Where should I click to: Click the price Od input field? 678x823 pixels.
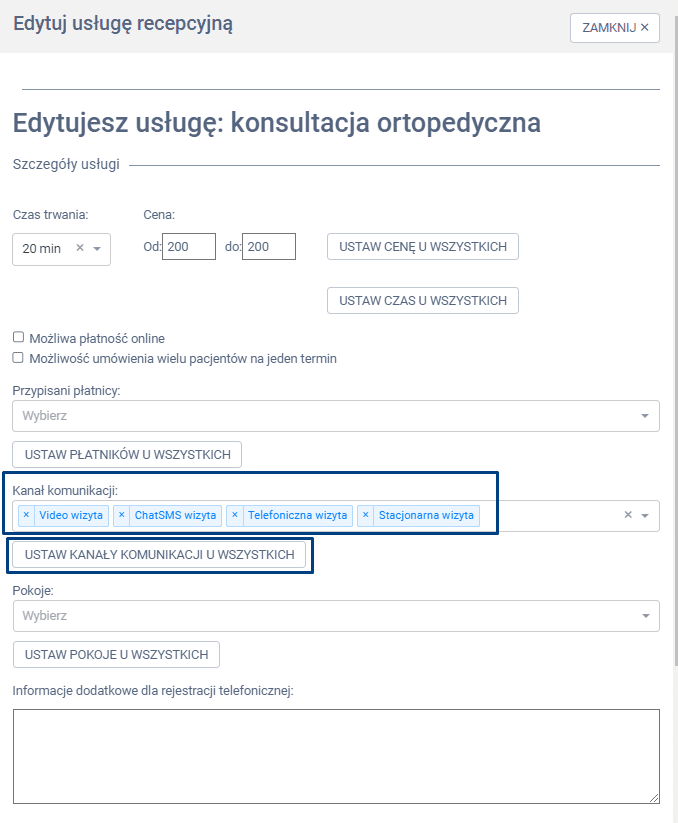point(190,246)
